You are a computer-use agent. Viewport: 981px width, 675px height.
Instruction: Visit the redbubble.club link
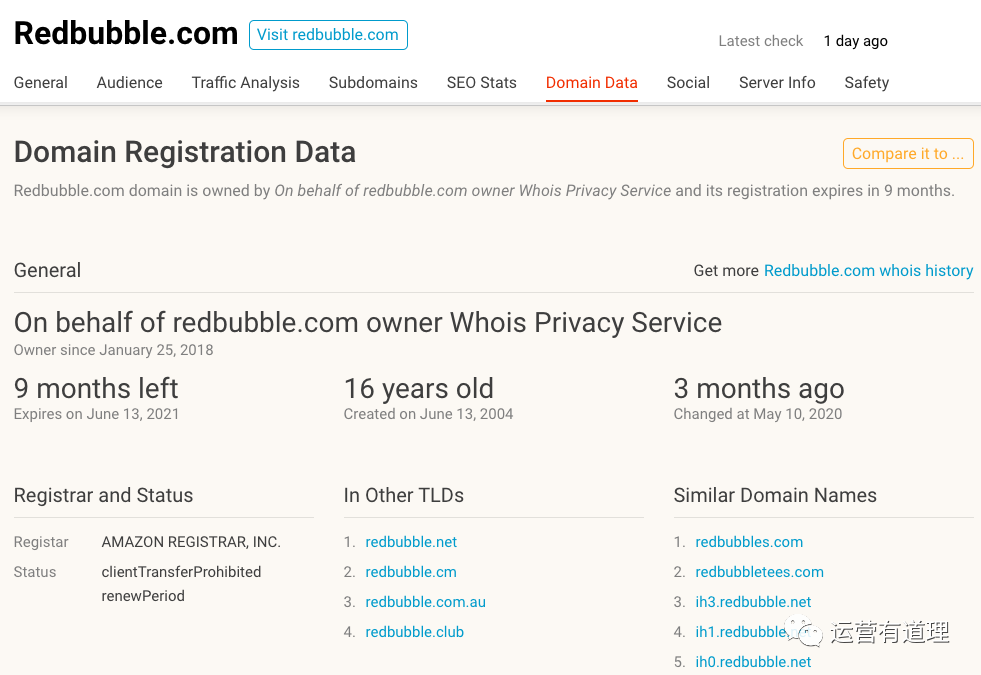pyautogui.click(x=414, y=632)
